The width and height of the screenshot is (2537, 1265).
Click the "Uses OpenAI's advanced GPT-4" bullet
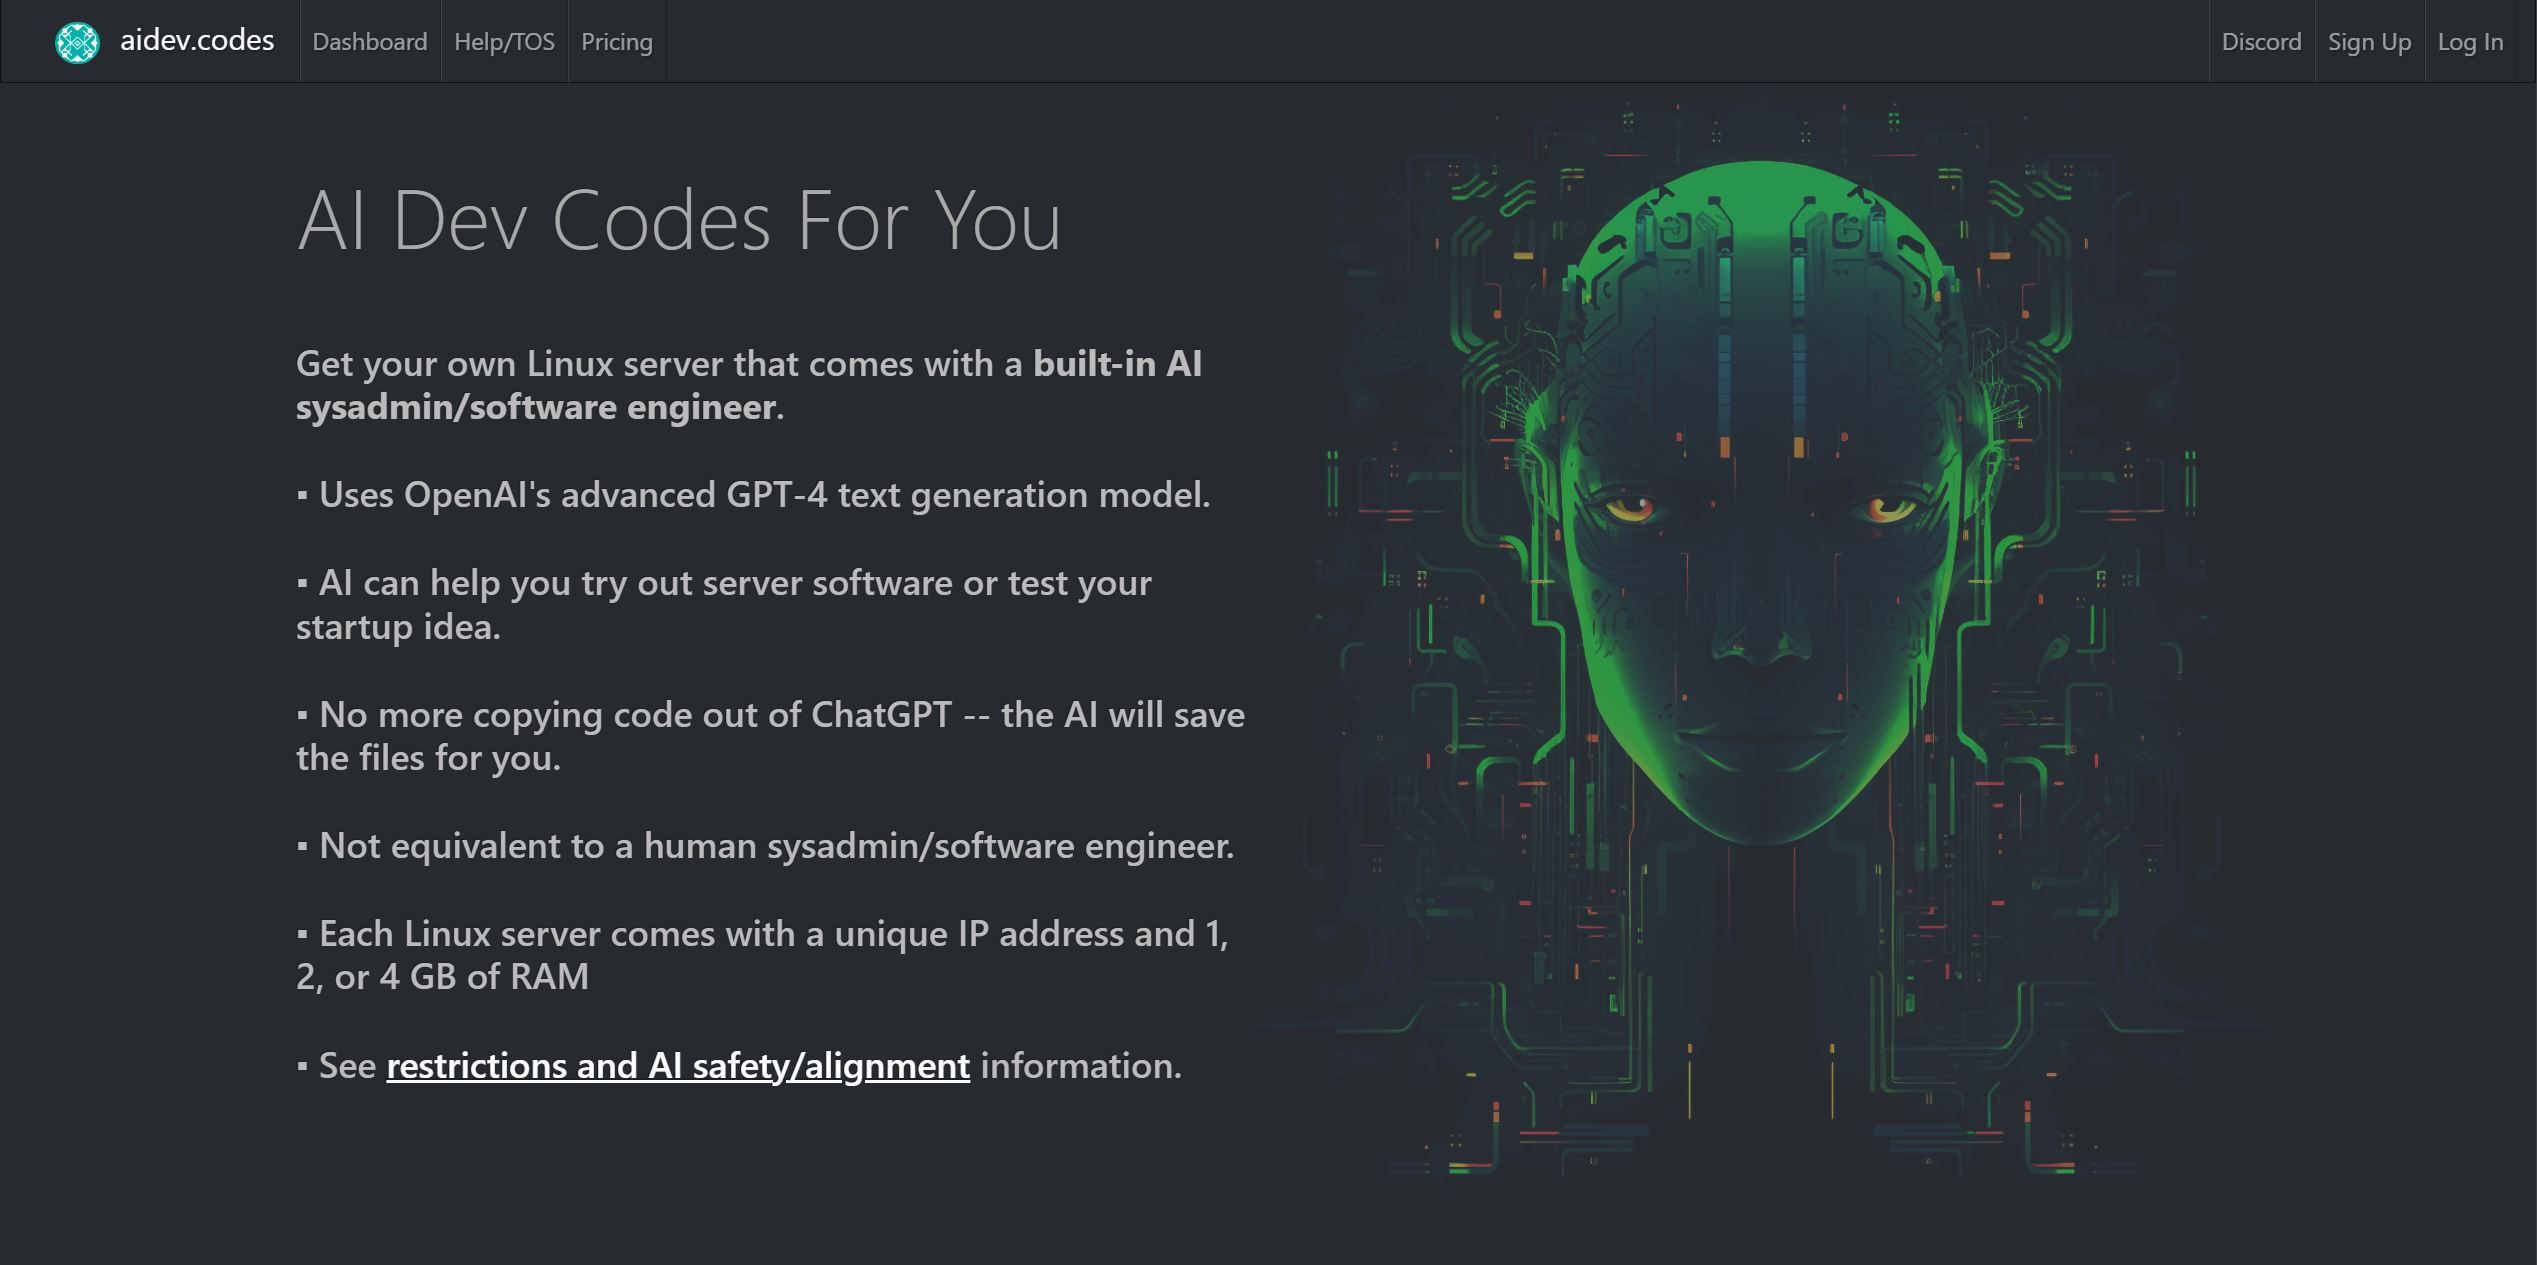[x=753, y=495]
